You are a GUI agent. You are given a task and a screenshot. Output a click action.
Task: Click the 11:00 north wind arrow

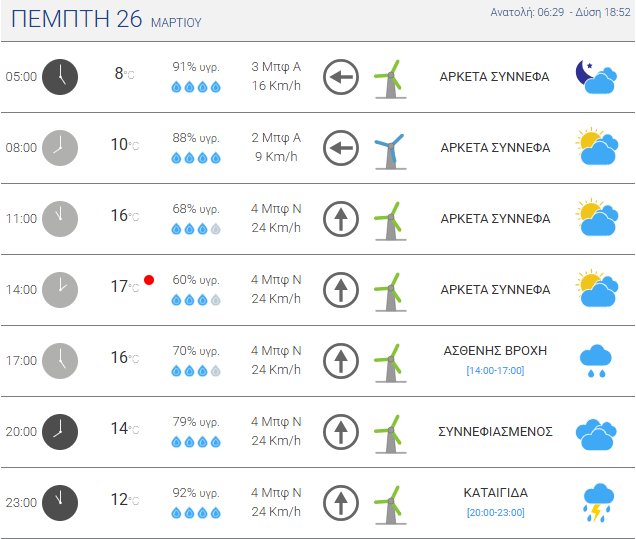coord(341,218)
